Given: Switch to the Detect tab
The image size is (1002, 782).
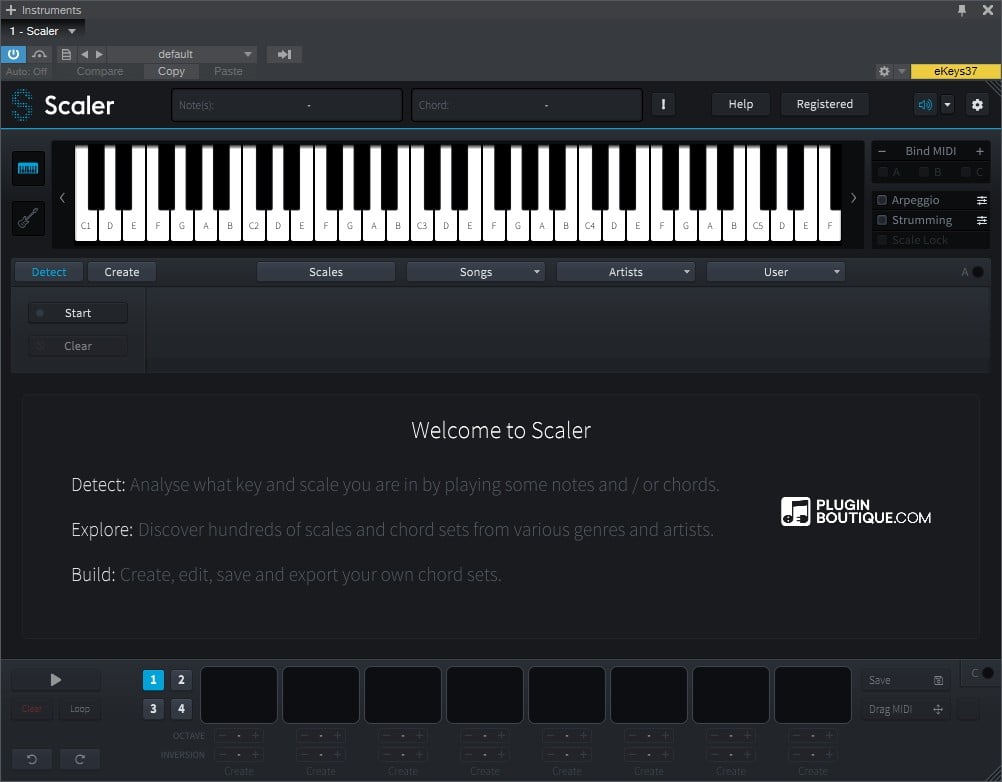Looking at the screenshot, I should tap(49, 272).
